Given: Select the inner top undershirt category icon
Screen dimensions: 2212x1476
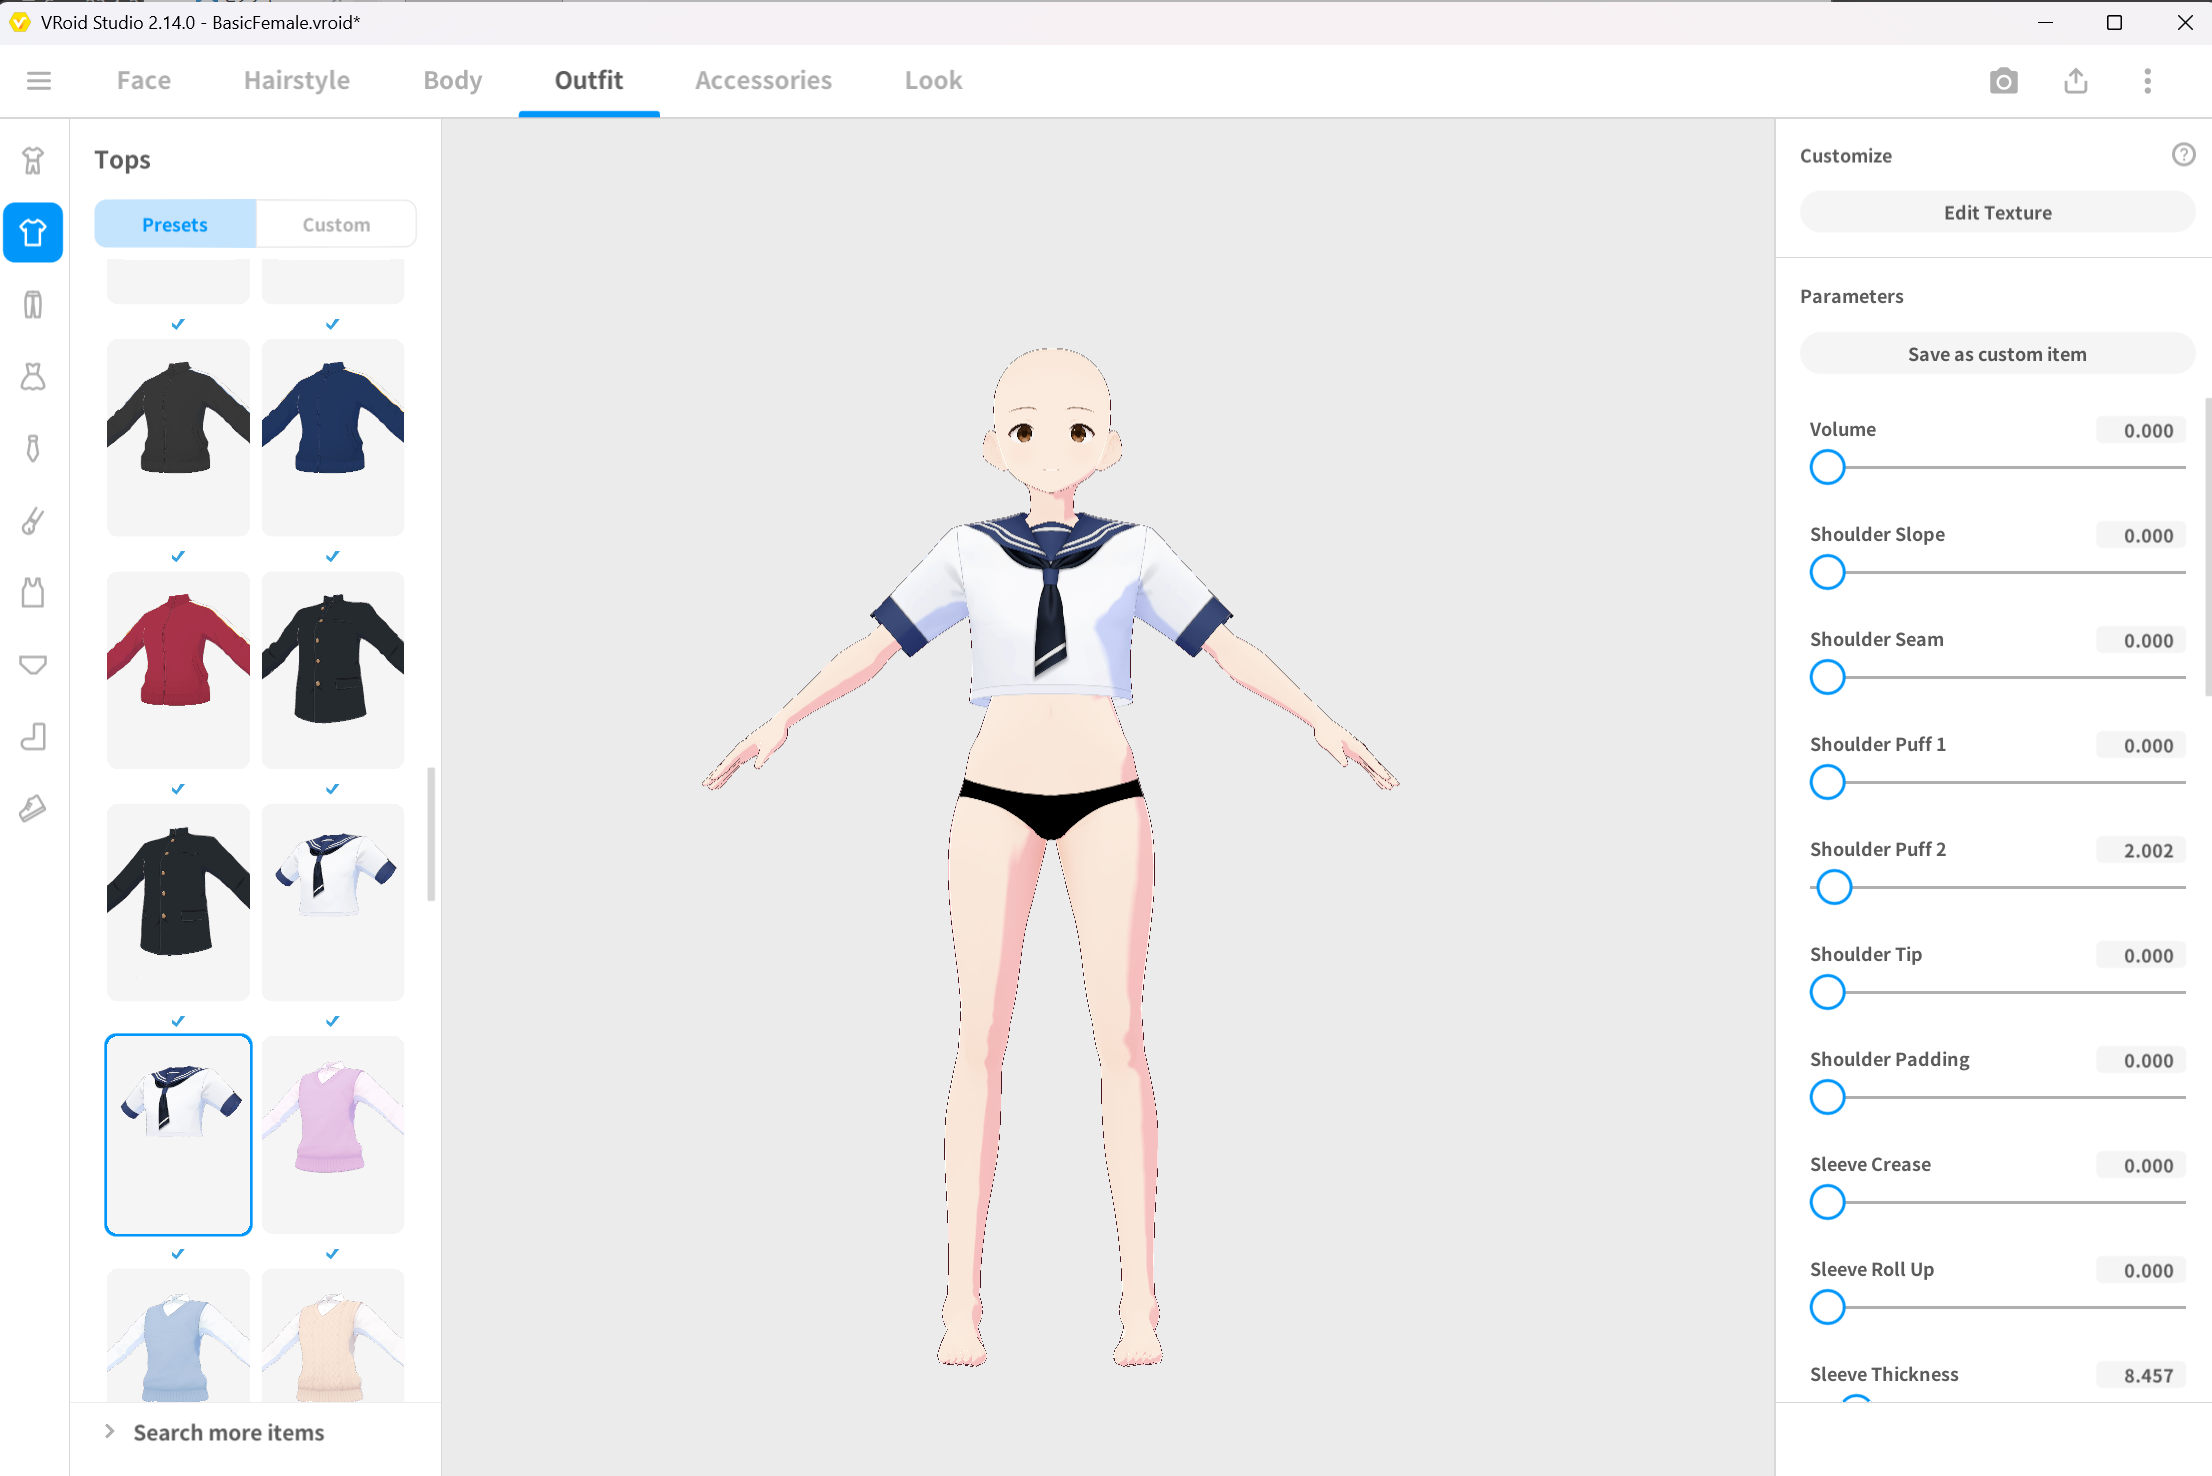Looking at the screenshot, I should [x=33, y=592].
